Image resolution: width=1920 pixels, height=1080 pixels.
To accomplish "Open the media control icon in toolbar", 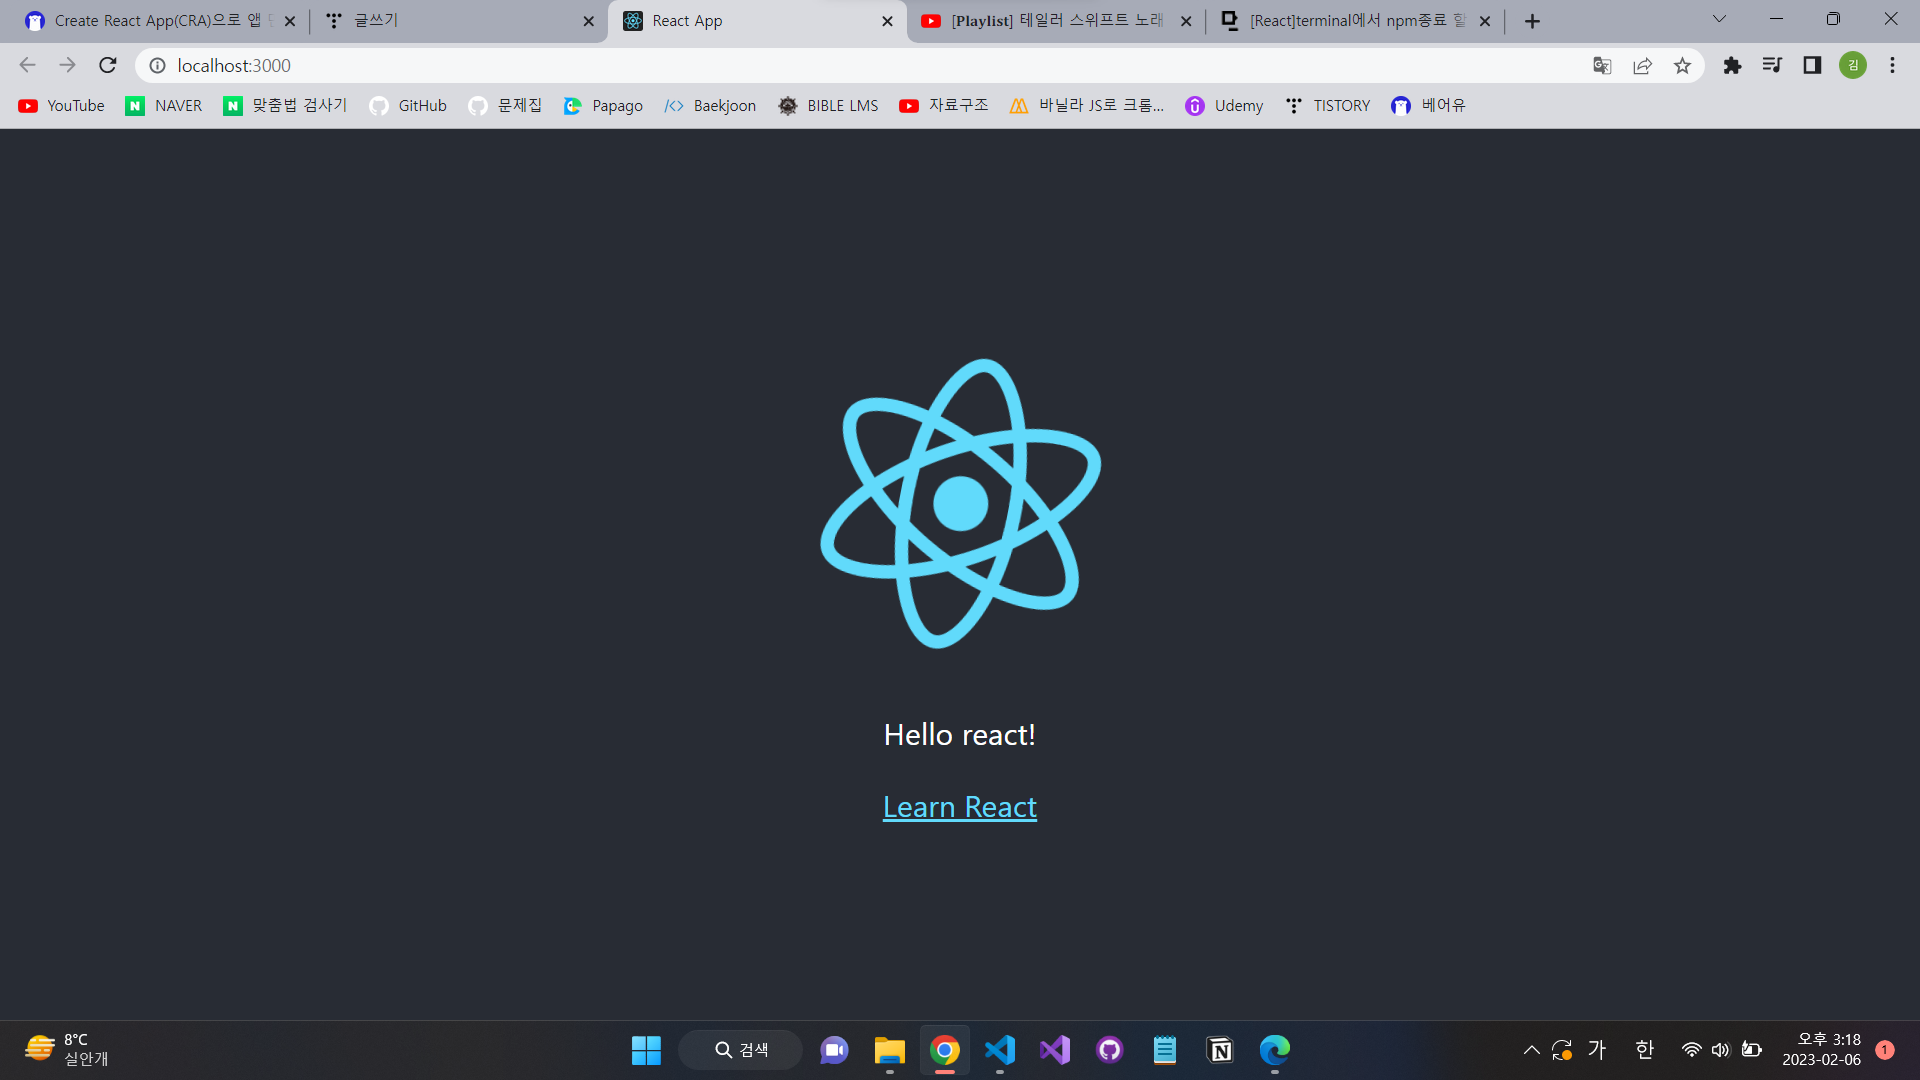I will [1772, 66].
